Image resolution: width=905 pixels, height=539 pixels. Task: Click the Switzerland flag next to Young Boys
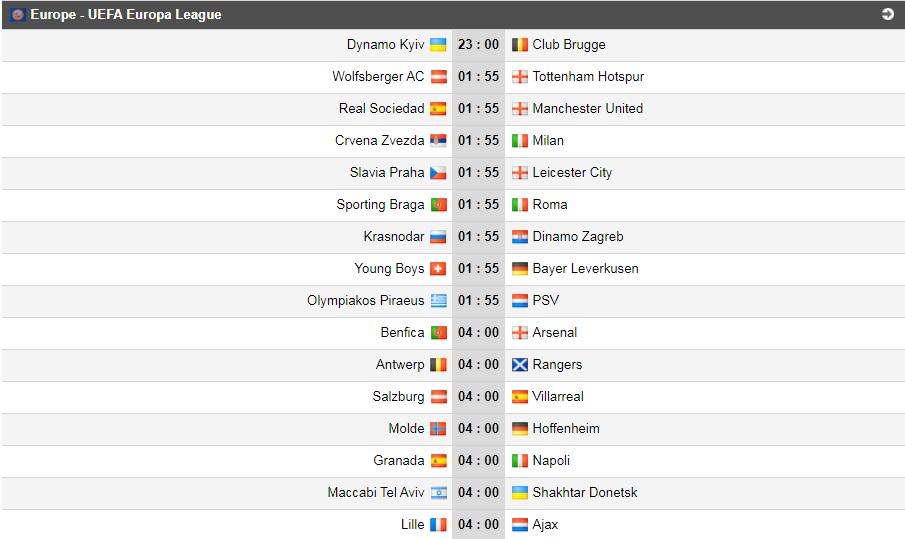(x=439, y=269)
